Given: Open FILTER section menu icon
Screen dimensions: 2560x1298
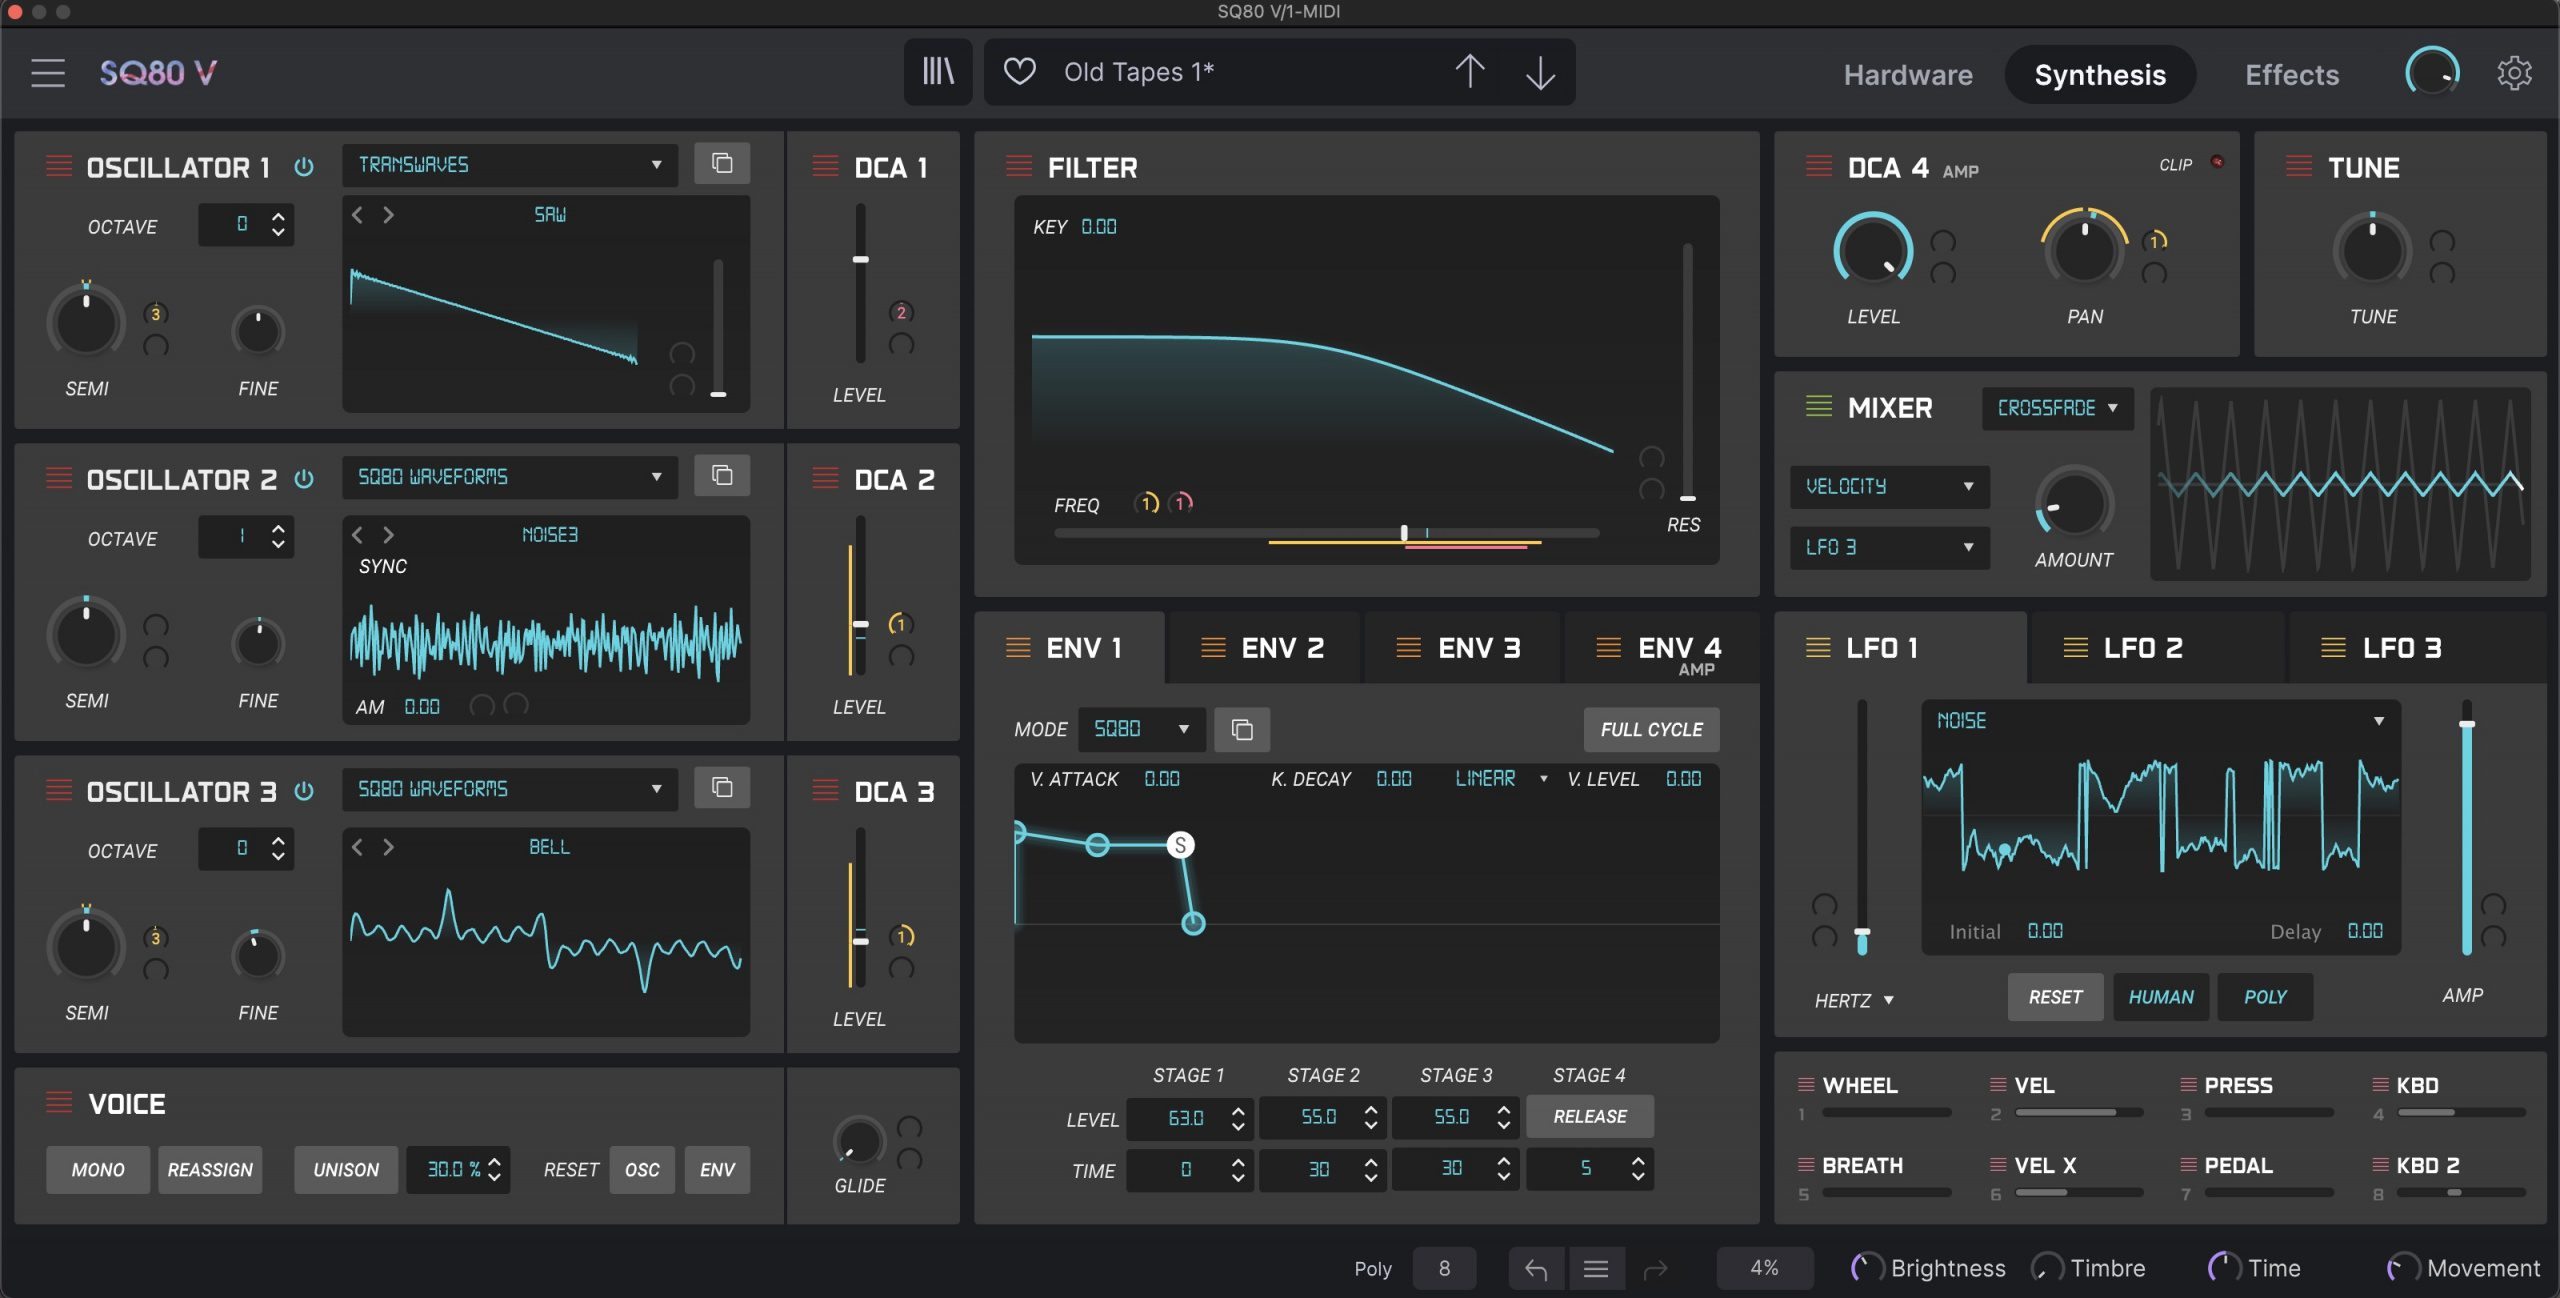Looking at the screenshot, I should (x=1019, y=166).
